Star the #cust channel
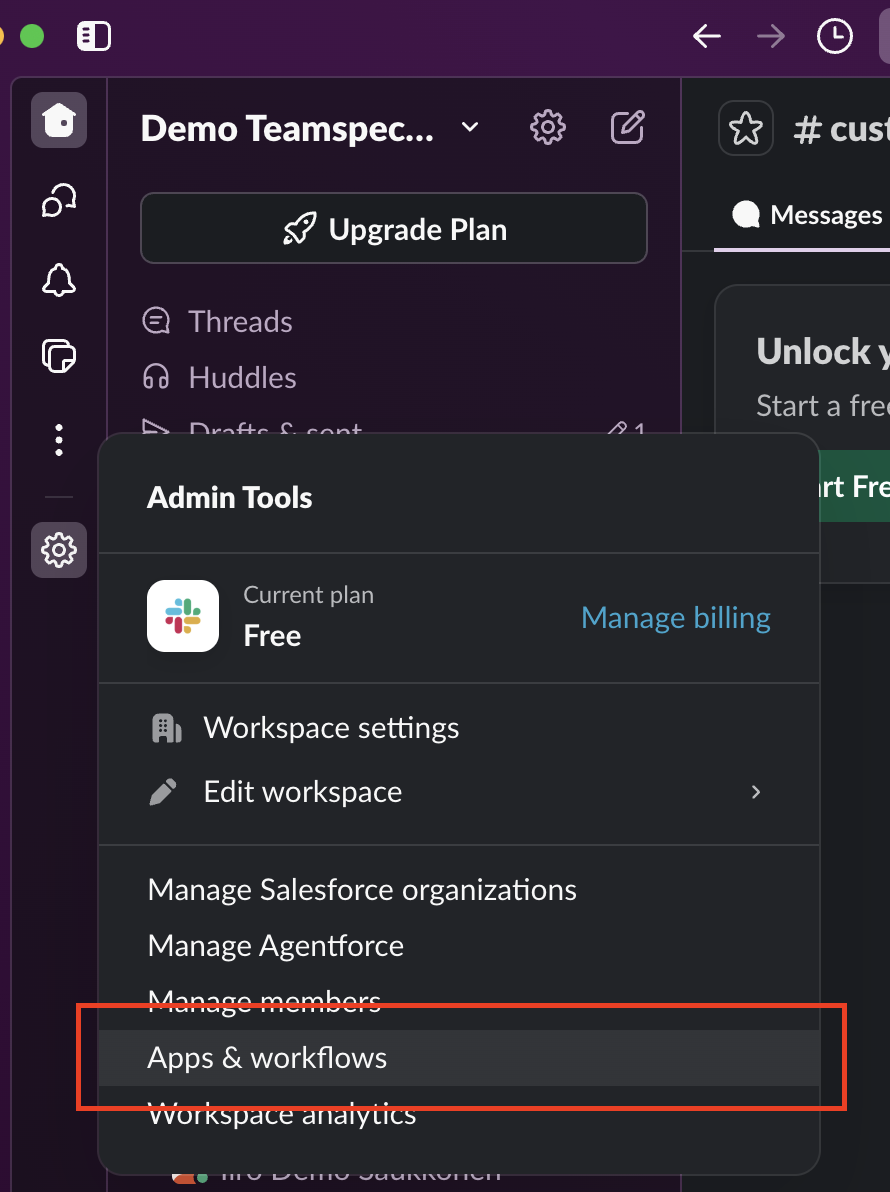890x1192 pixels. point(745,128)
